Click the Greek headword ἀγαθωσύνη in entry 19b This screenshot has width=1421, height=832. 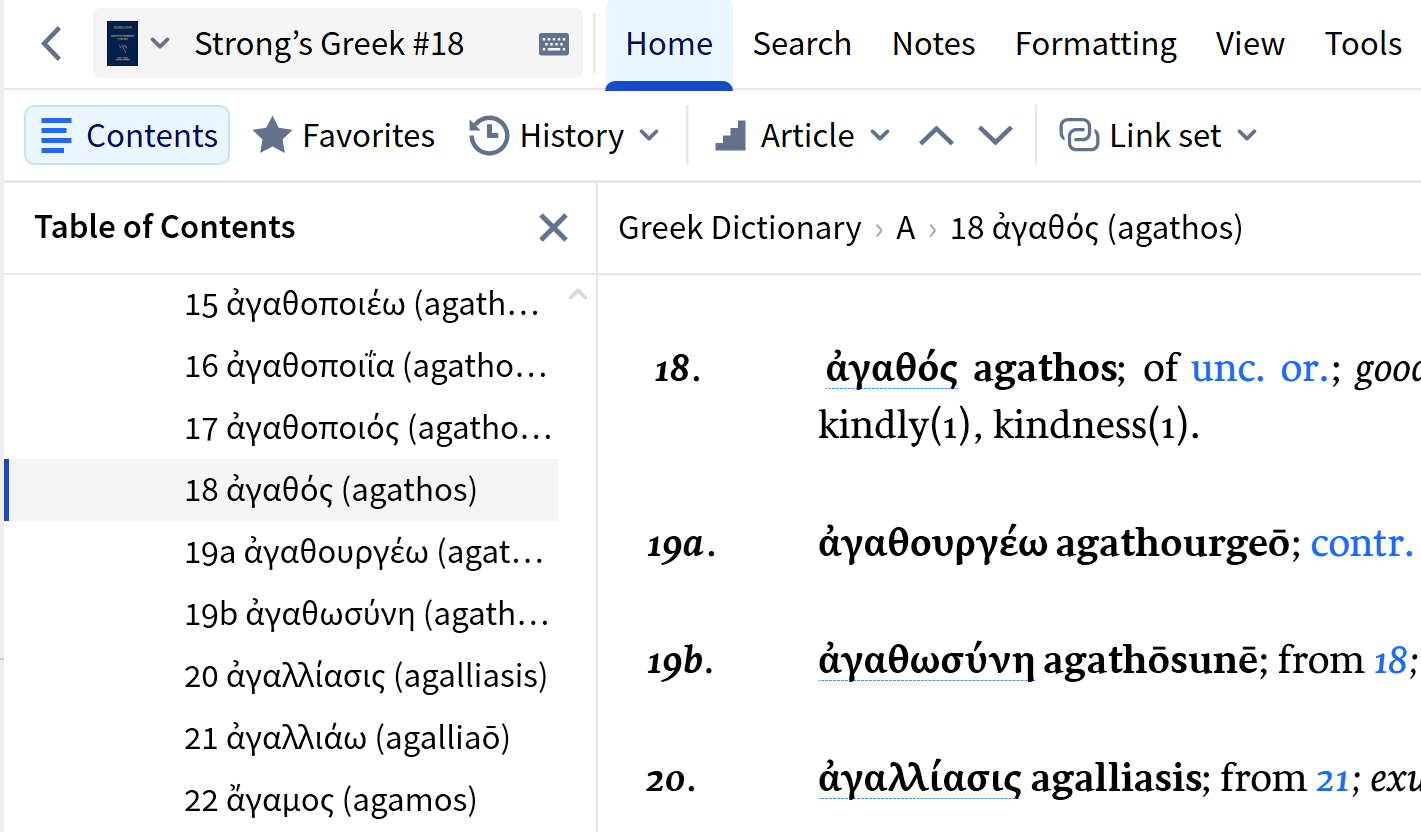(926, 660)
